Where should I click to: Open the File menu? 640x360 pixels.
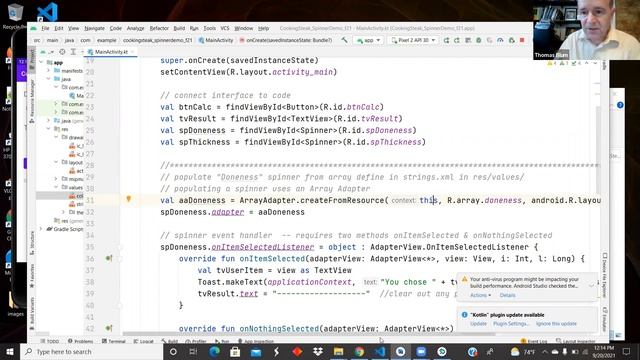(x=45, y=28)
